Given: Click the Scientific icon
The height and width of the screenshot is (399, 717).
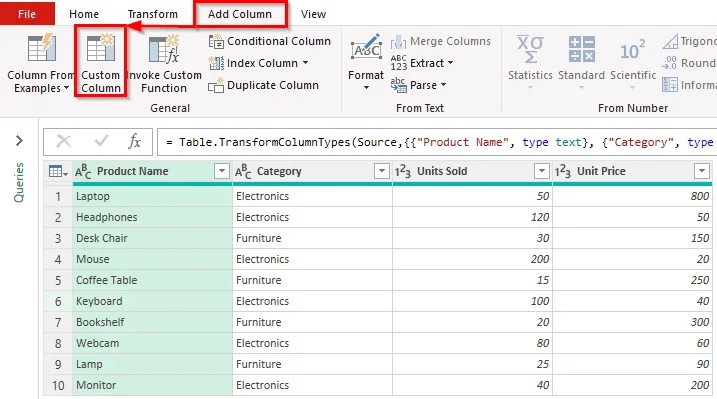Looking at the screenshot, I should tap(633, 50).
